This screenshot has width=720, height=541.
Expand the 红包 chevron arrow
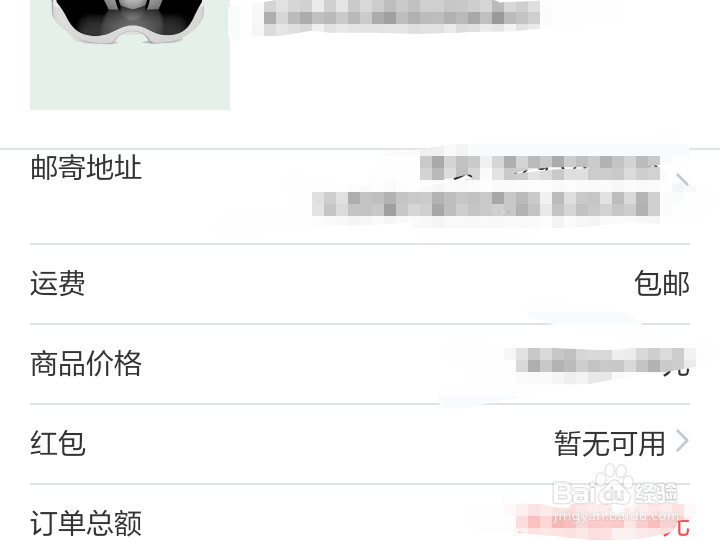683,441
